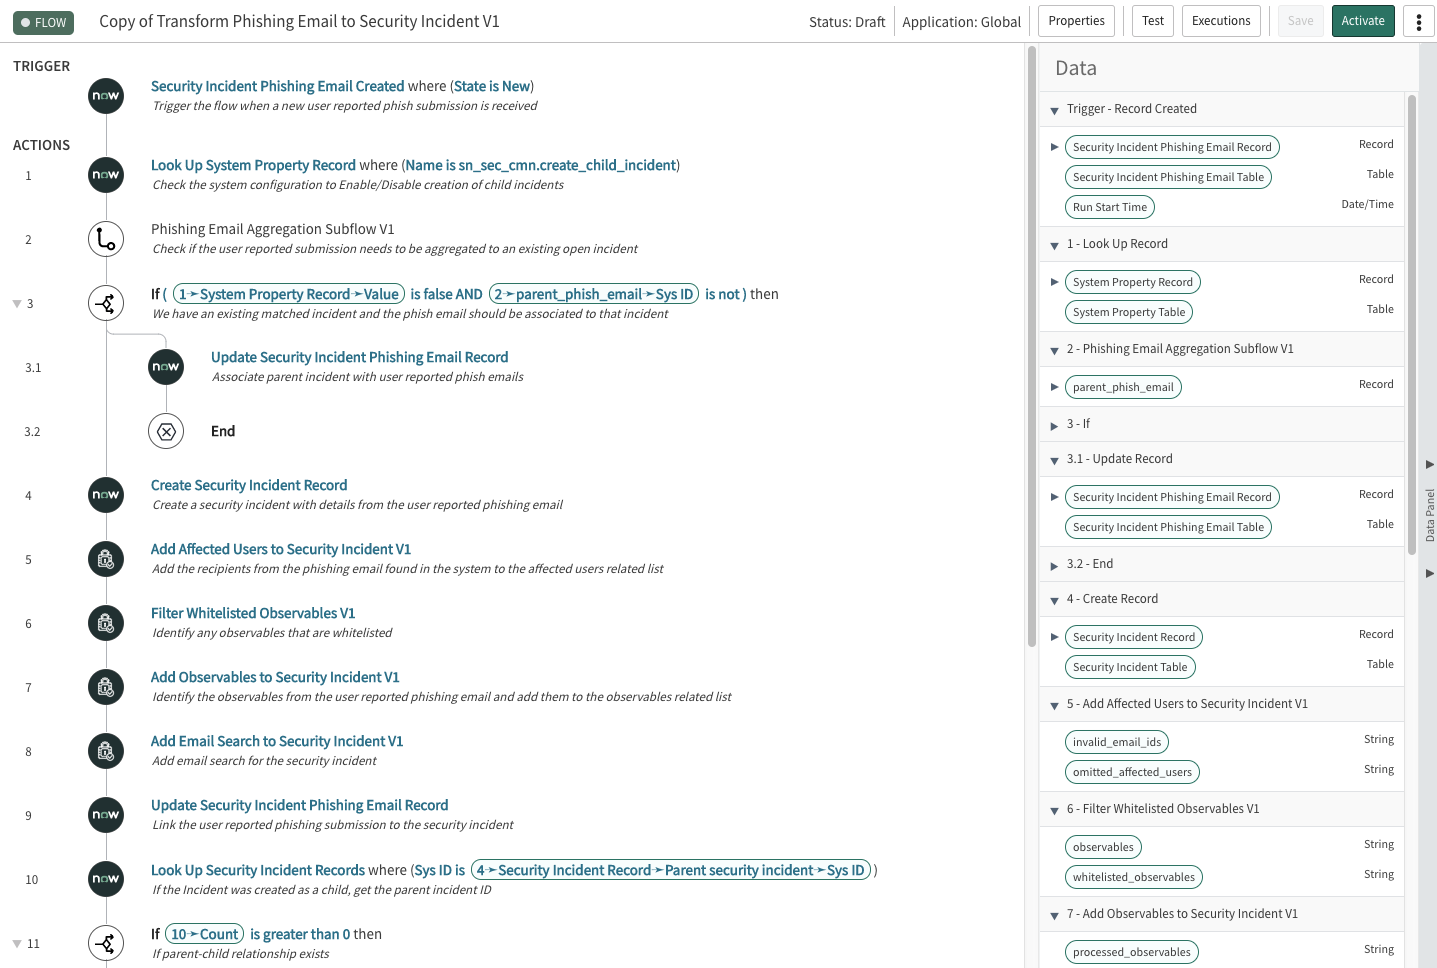
Task: Open Create Security Incident Record action
Action: [249, 485]
